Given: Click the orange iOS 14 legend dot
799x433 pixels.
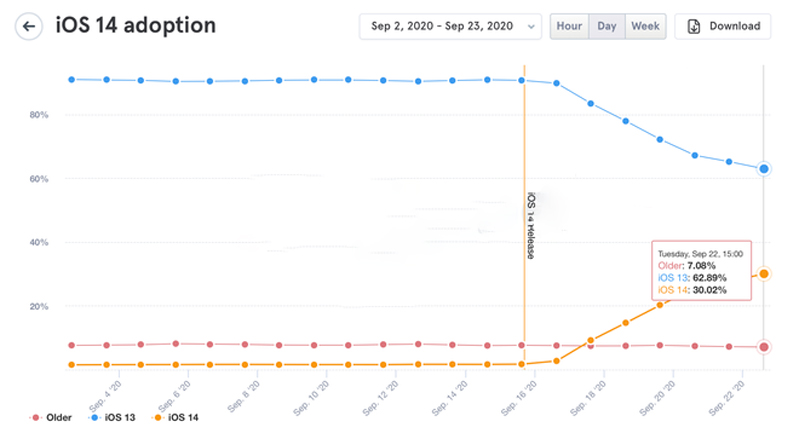Looking at the screenshot, I should coord(156,416).
